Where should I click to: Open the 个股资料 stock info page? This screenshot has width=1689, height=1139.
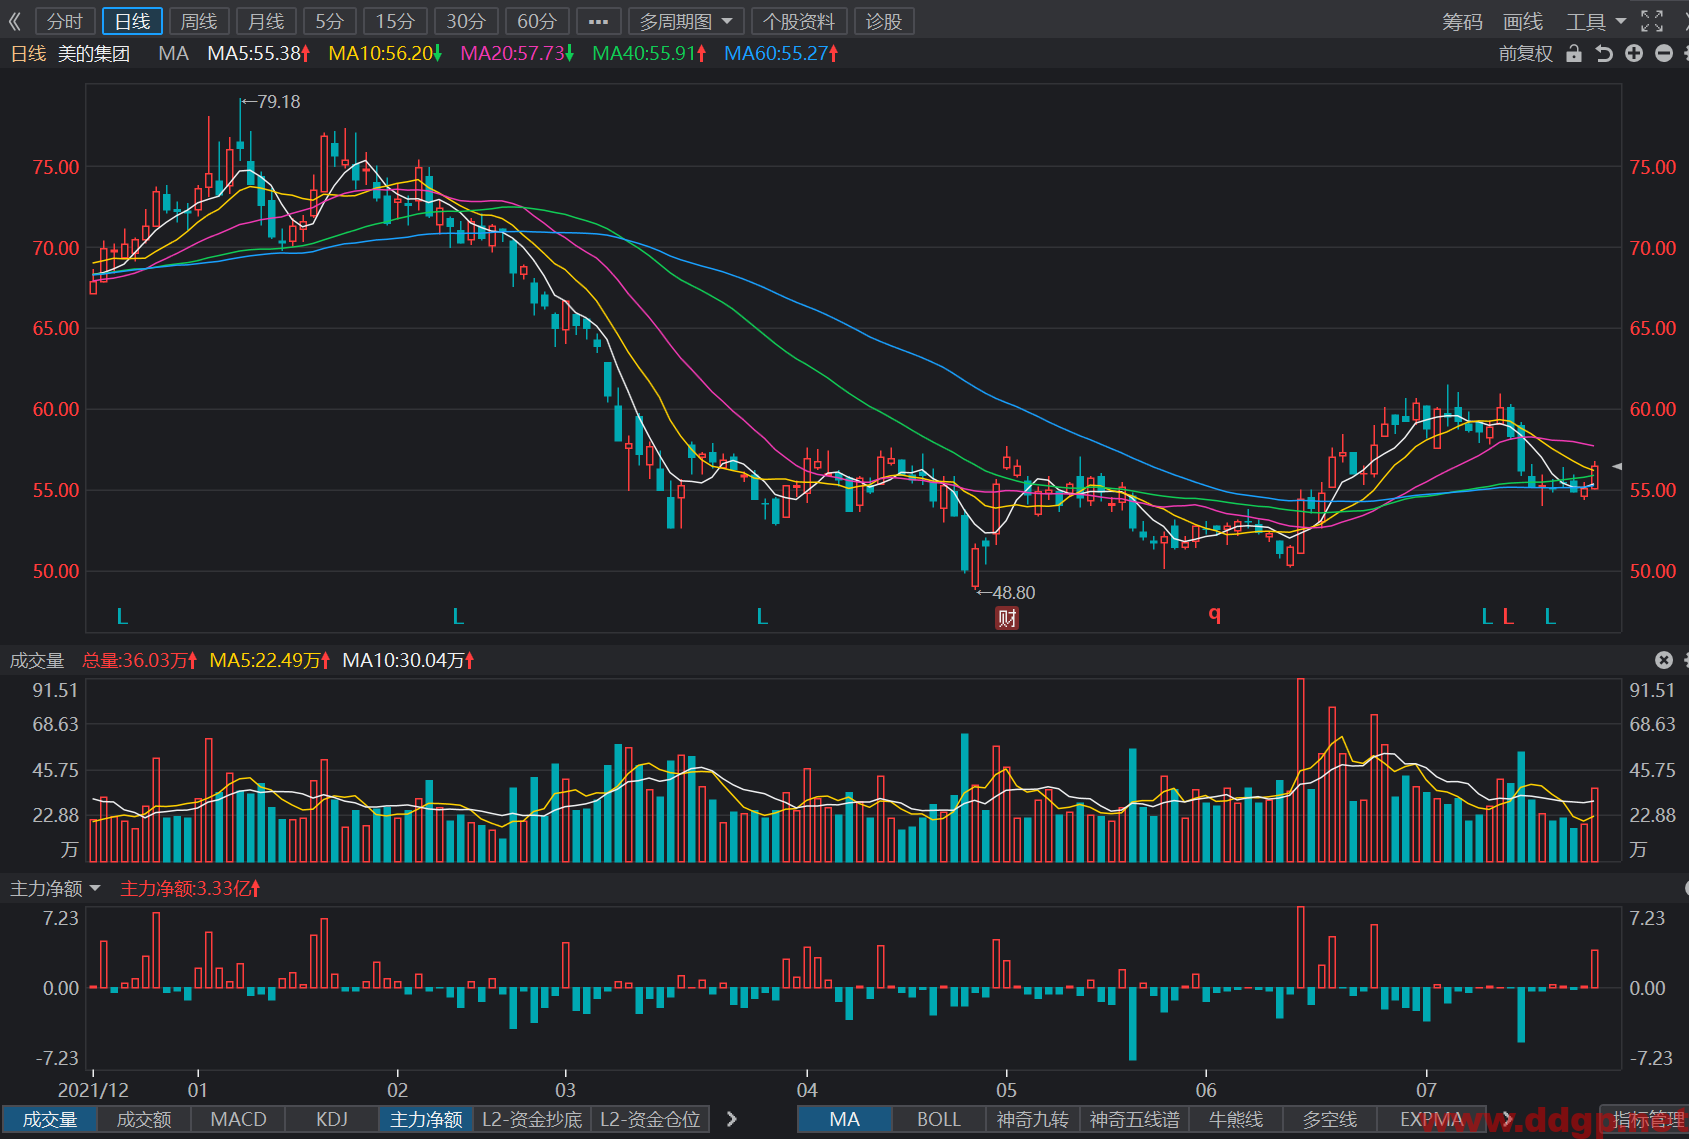coord(798,21)
